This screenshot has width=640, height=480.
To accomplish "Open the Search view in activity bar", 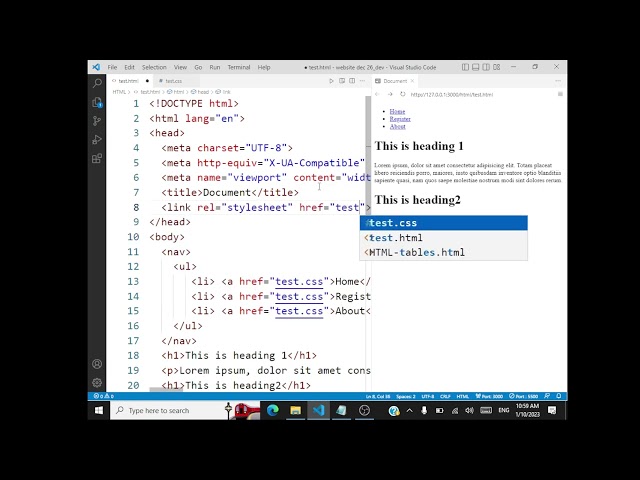I will pos(97,83).
